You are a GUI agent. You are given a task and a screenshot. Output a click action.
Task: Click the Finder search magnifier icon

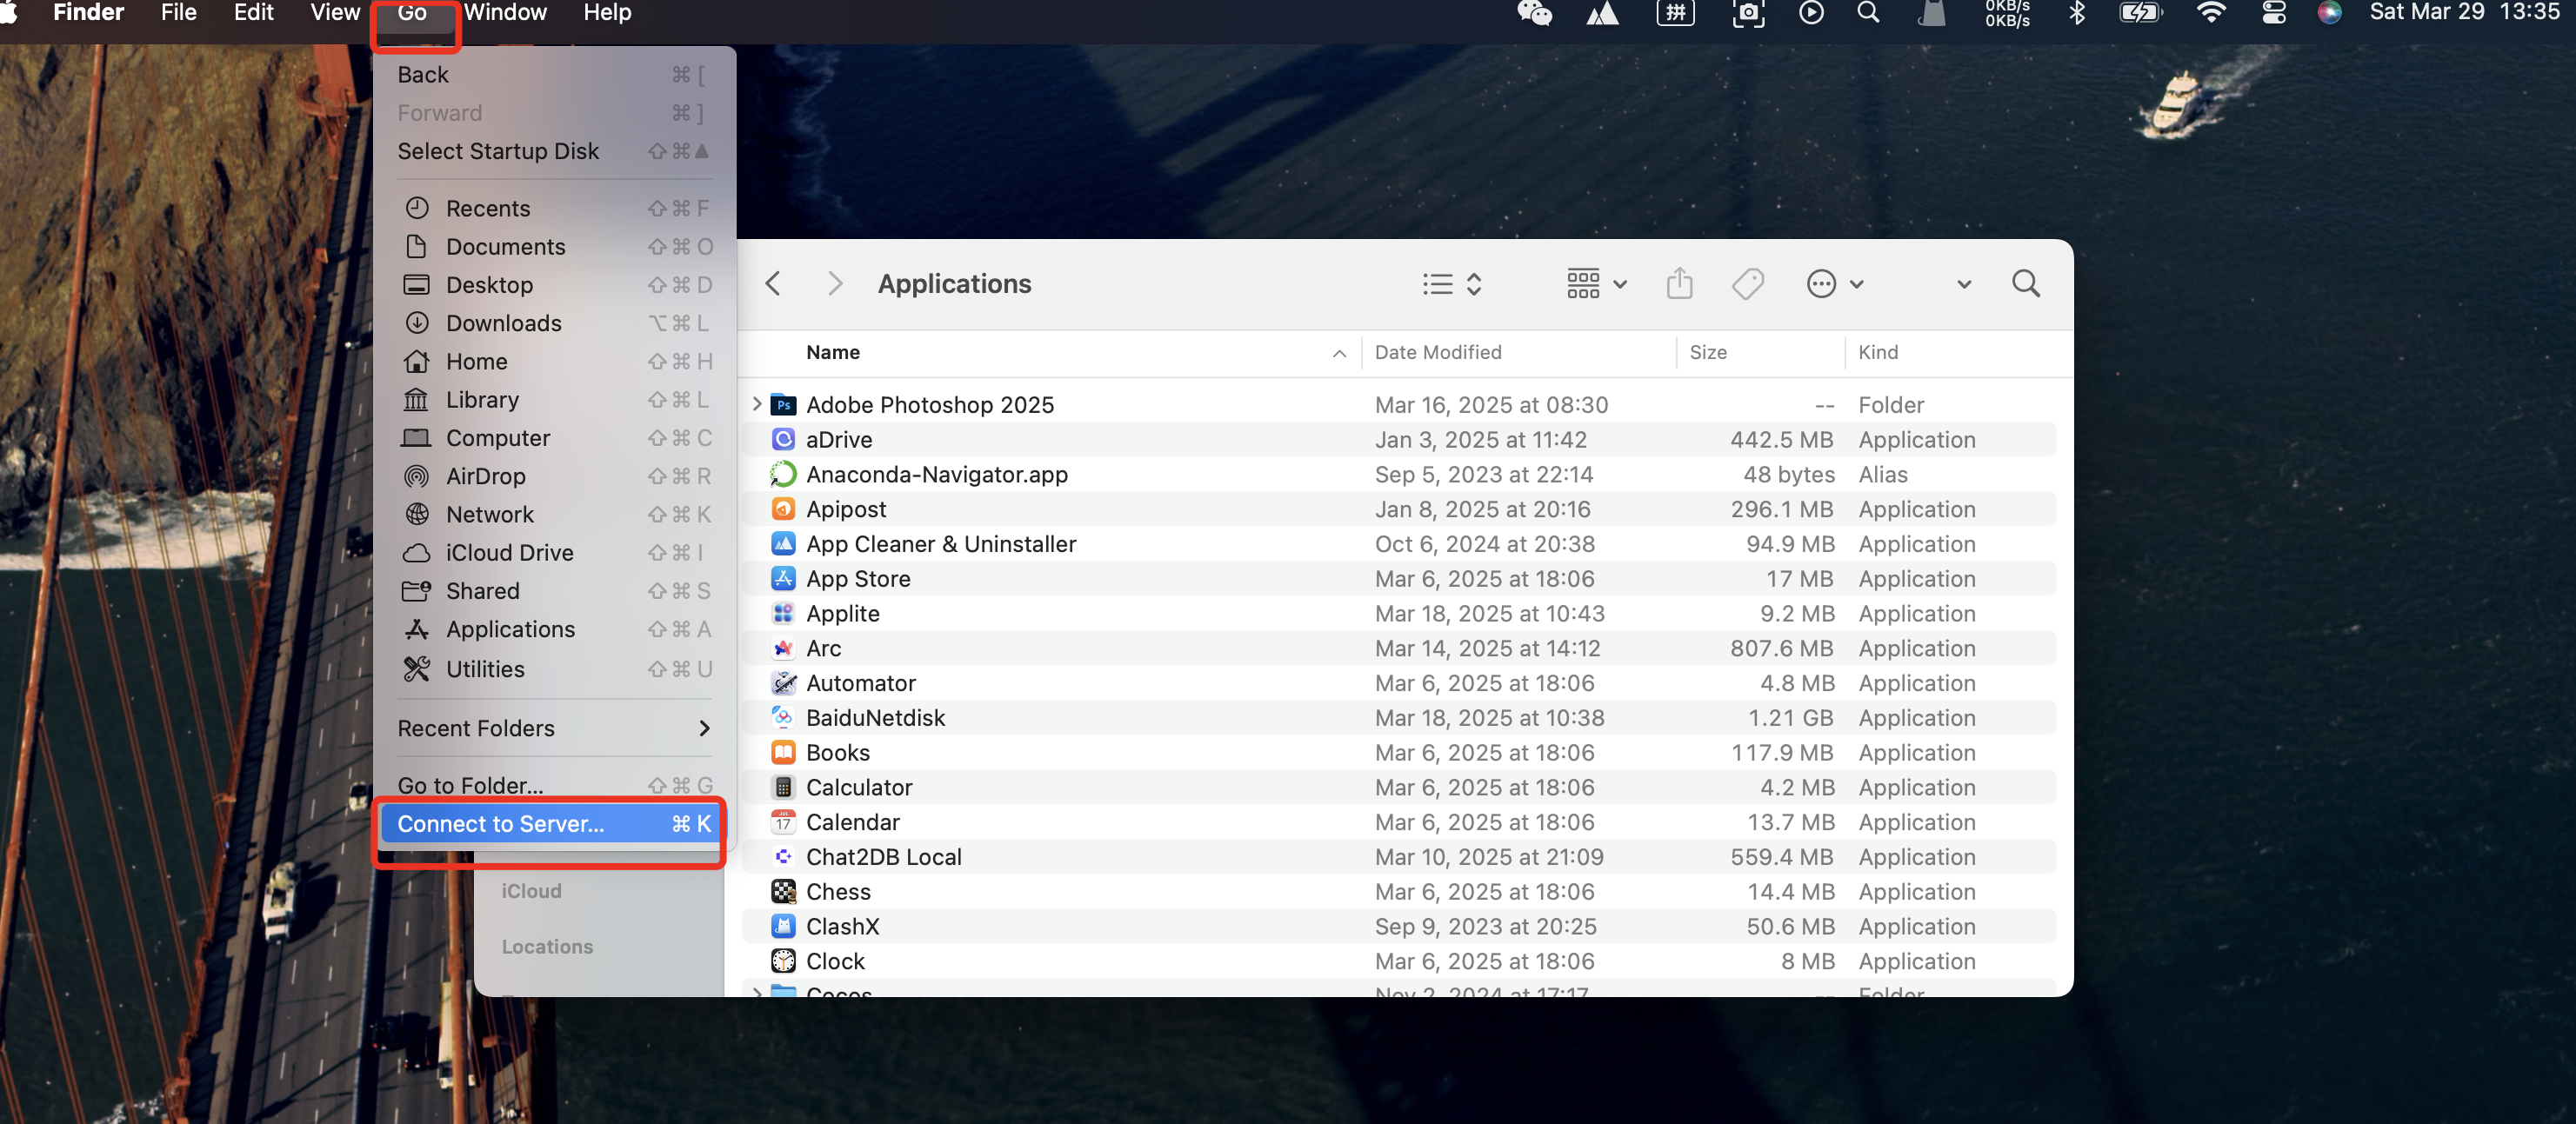click(2025, 284)
